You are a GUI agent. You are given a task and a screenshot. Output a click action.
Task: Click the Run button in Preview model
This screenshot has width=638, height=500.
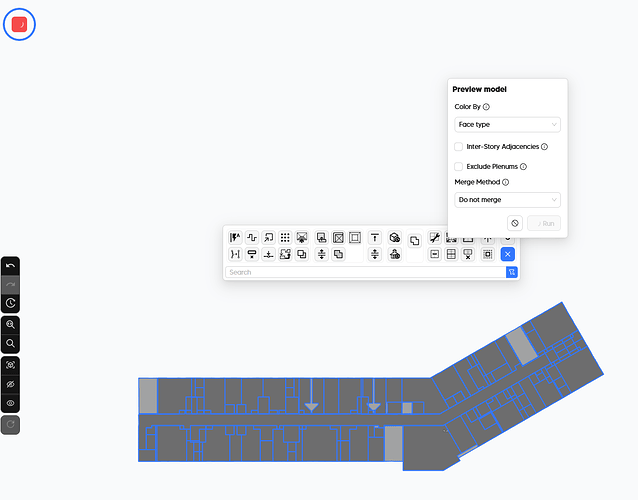pos(544,223)
